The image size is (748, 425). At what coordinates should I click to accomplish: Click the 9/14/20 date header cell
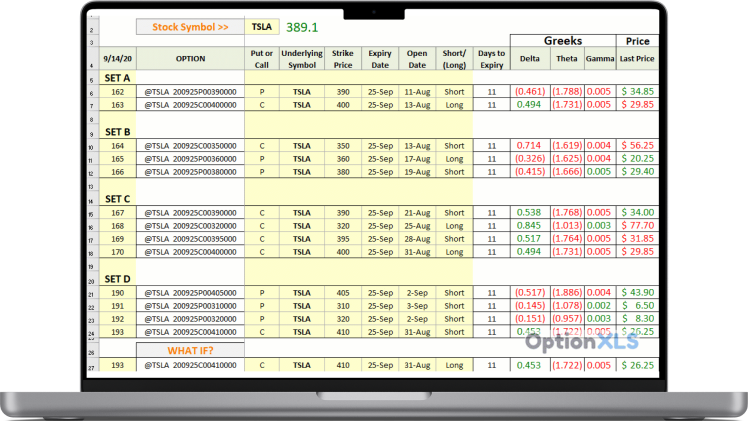tap(117, 59)
